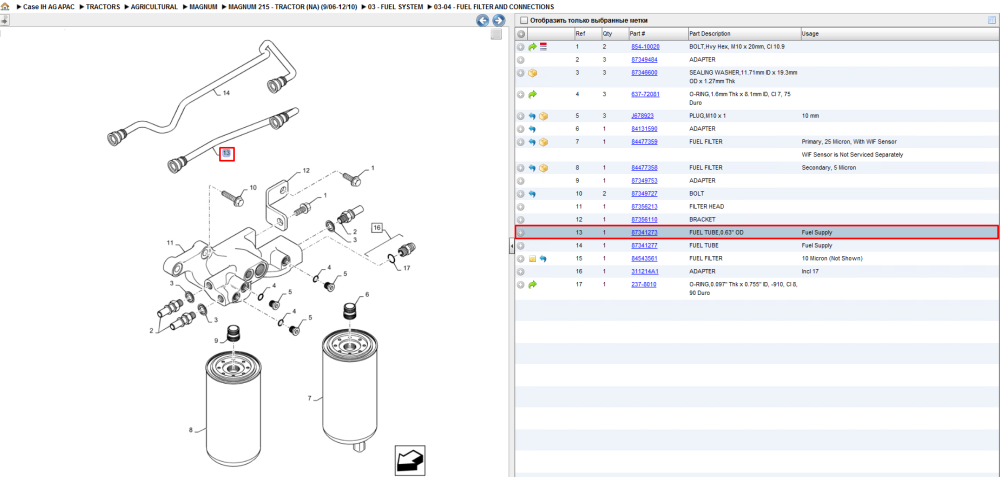Open 'AGRICULTURAL' breadcrumb
Screen dimensions: 1000x477
154,6
